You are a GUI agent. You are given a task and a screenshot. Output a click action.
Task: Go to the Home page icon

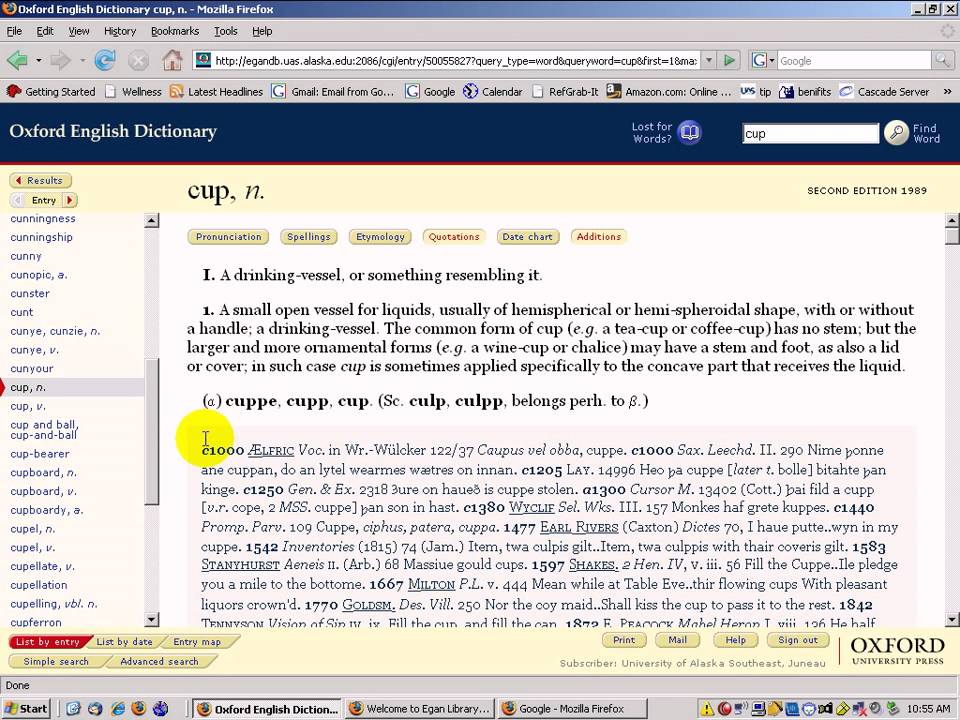coord(172,60)
